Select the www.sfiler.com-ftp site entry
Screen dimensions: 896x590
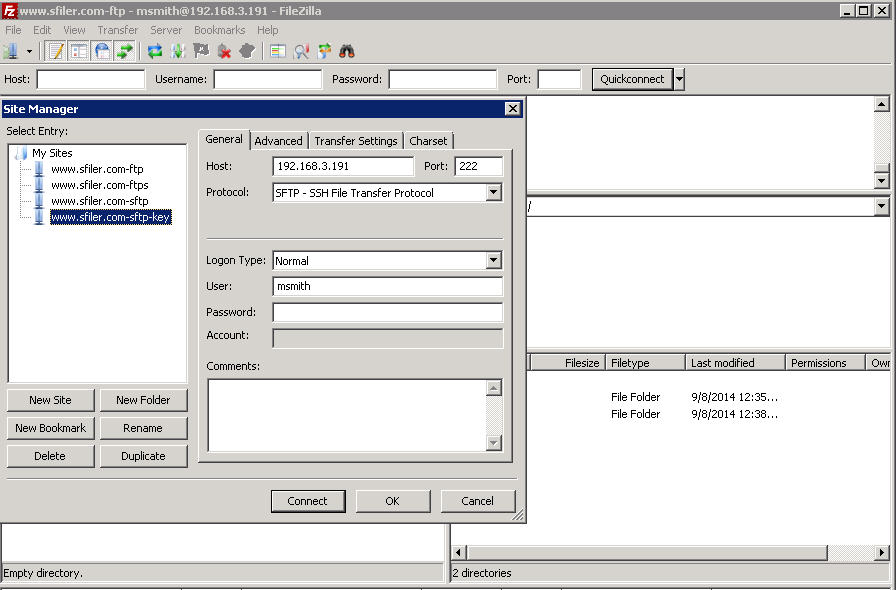(97, 169)
